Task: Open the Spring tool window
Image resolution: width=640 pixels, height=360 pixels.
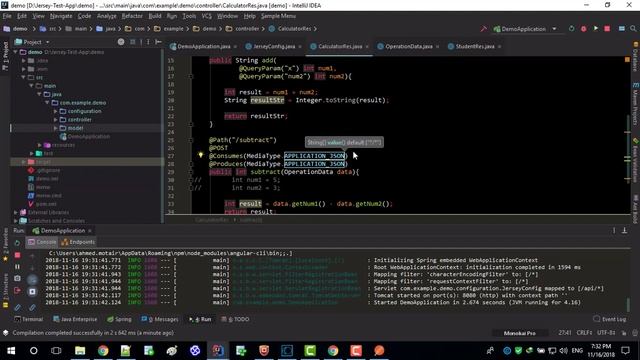Action: 119,319
